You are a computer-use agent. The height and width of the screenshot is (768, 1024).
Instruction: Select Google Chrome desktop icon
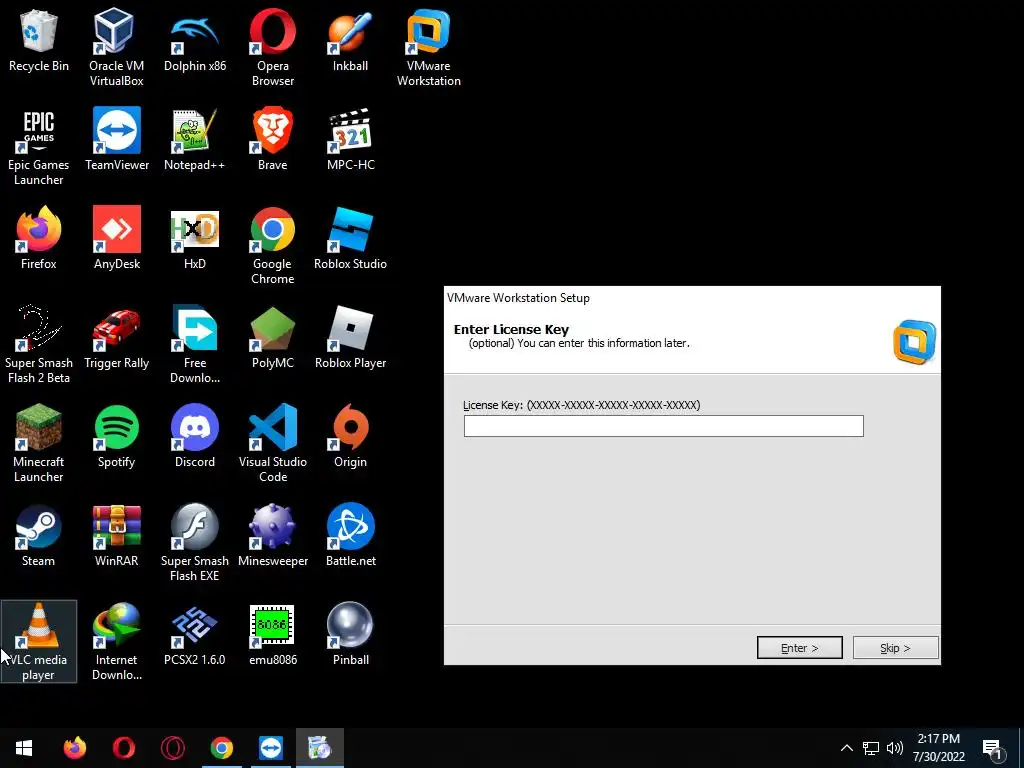click(272, 246)
